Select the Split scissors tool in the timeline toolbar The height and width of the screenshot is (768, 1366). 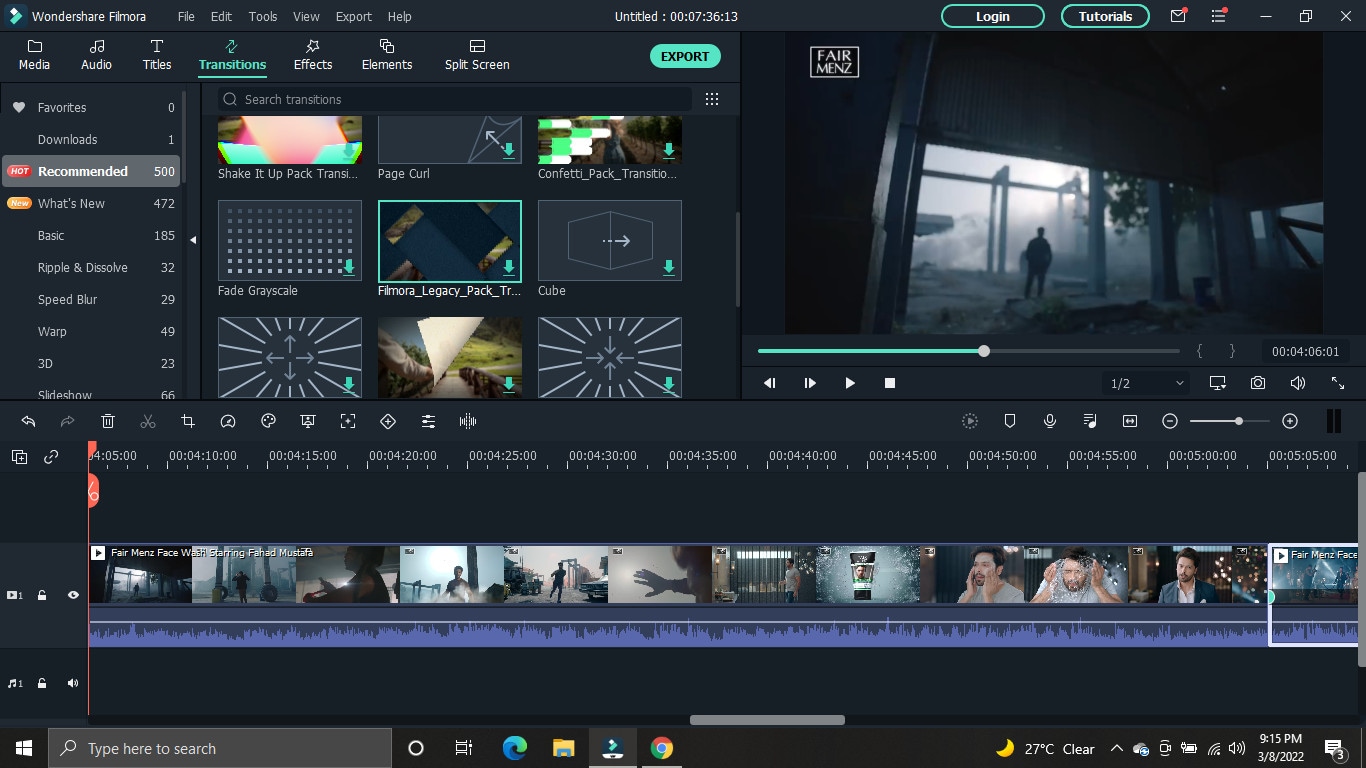[x=148, y=421]
